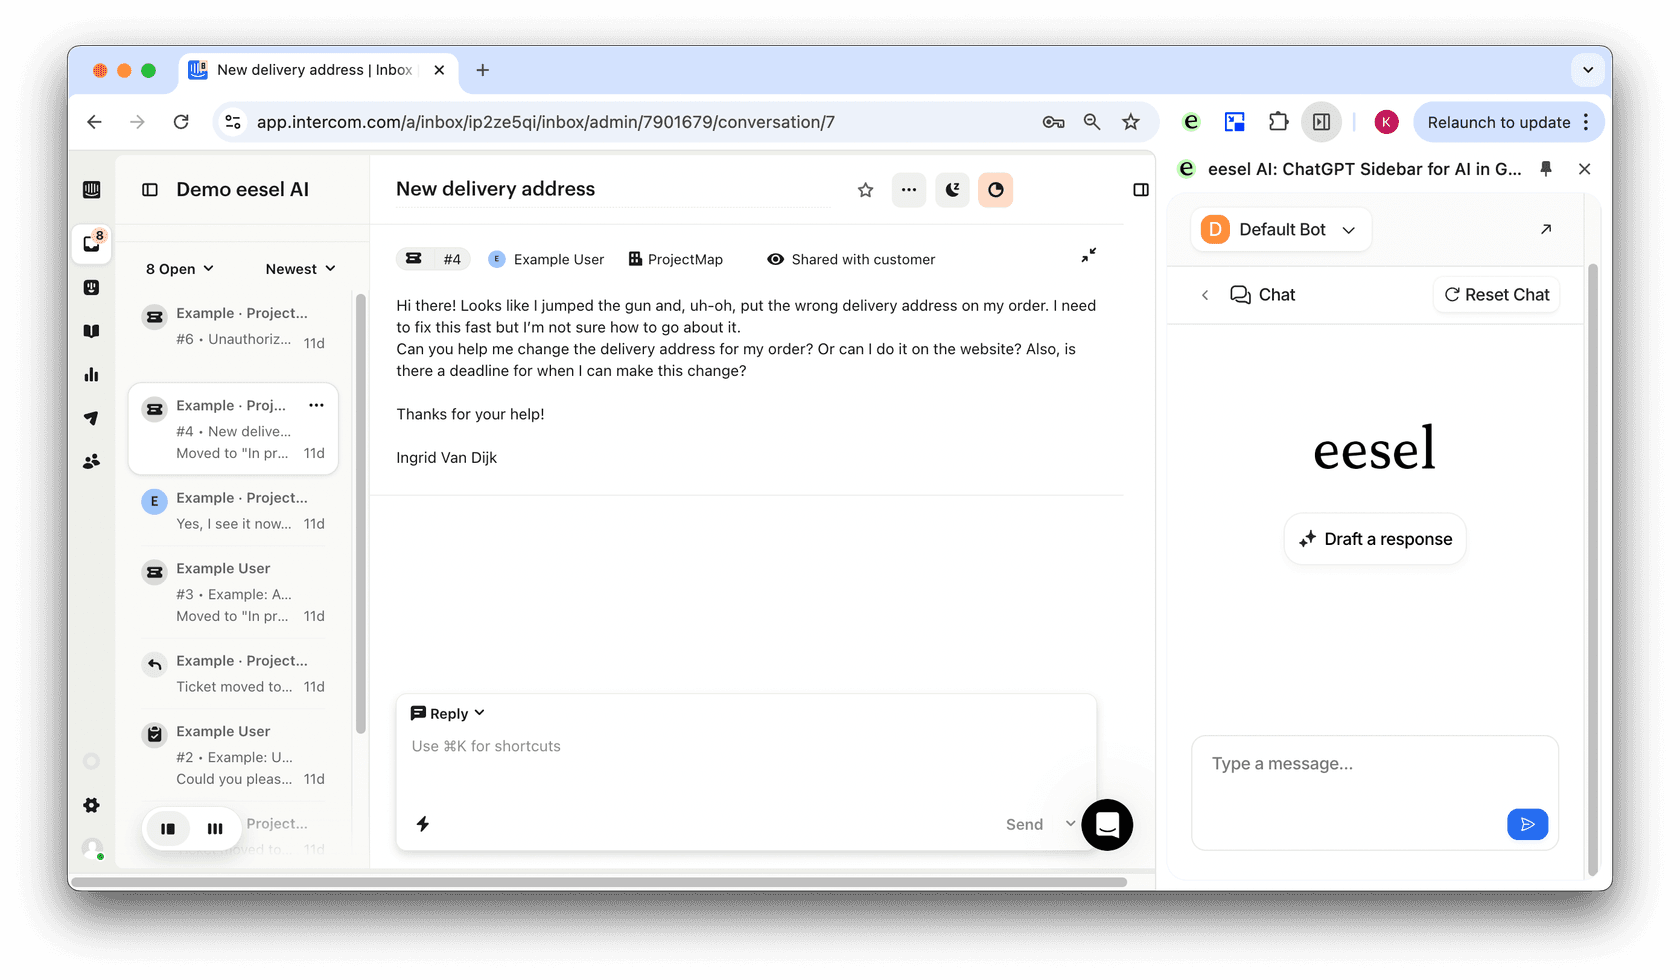Open the Reports bar chart icon
This screenshot has height=980, width=1680.
pyautogui.click(x=91, y=375)
